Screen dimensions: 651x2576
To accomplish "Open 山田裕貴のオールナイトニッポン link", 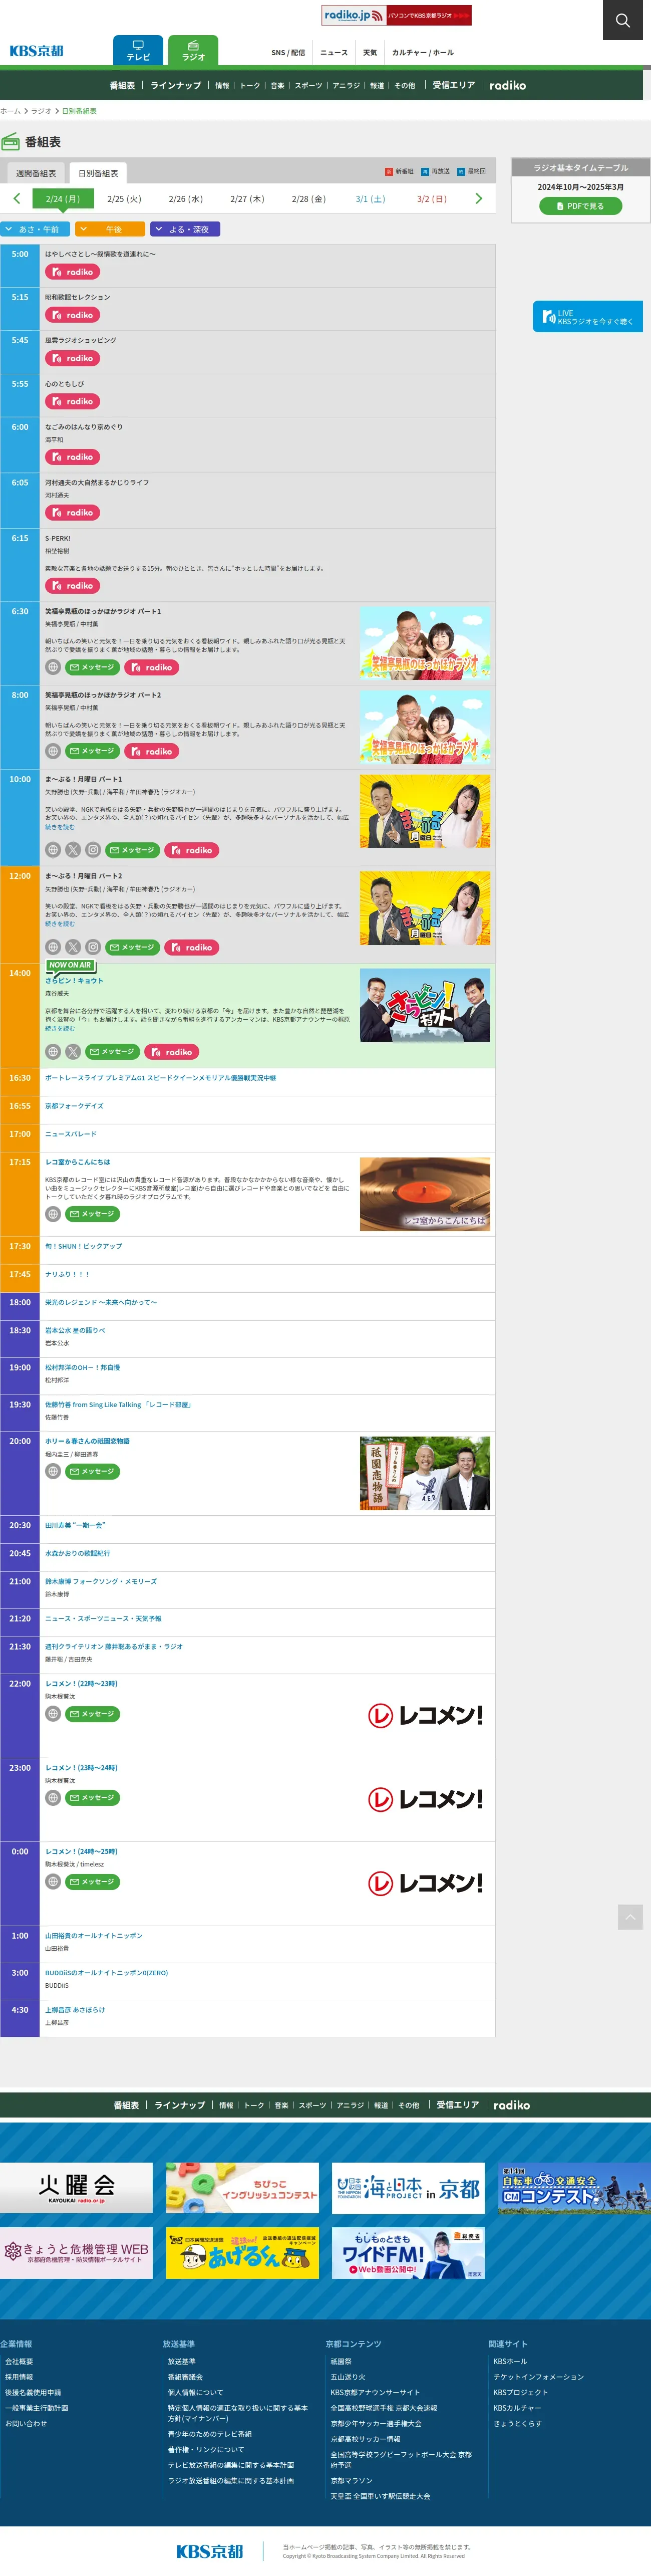I will coord(94,1936).
